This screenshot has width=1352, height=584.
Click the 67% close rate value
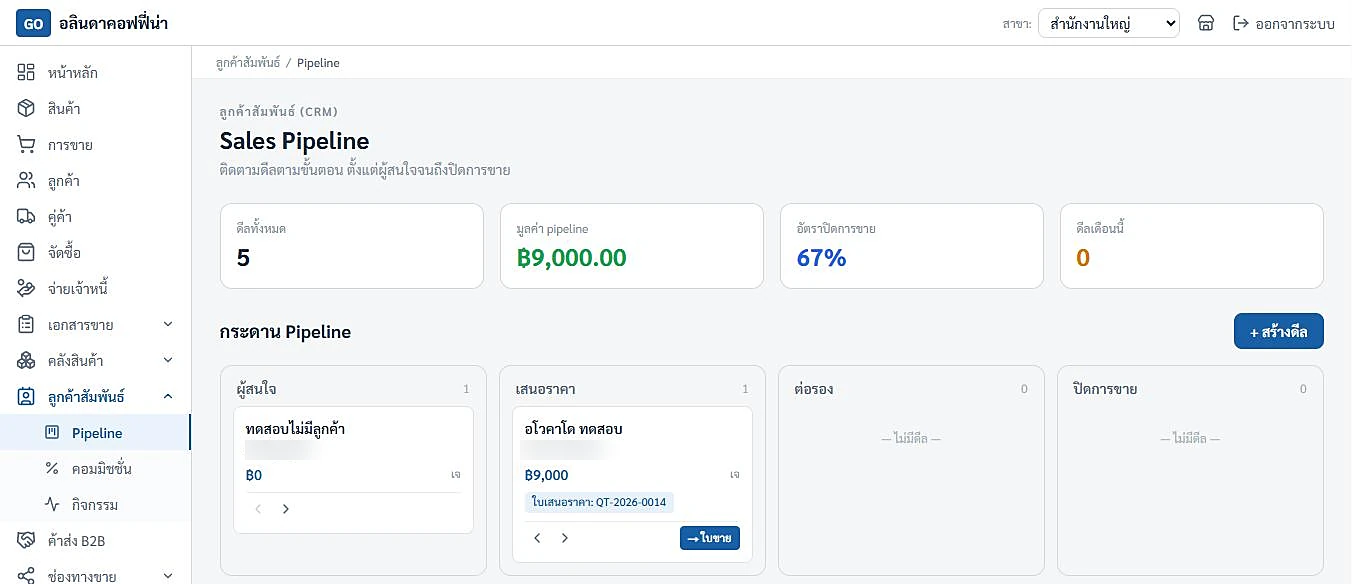point(822,258)
